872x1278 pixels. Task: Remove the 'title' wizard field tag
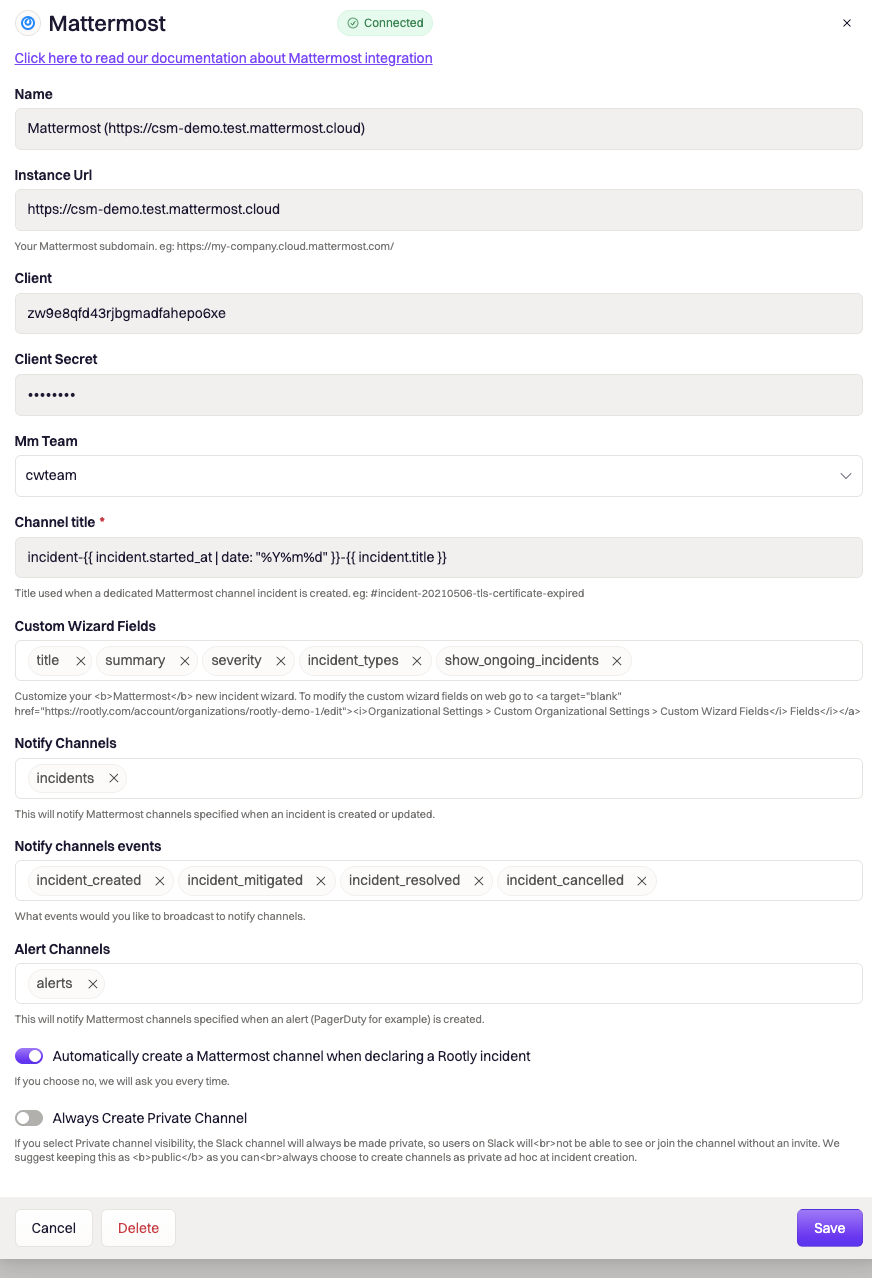coord(80,661)
